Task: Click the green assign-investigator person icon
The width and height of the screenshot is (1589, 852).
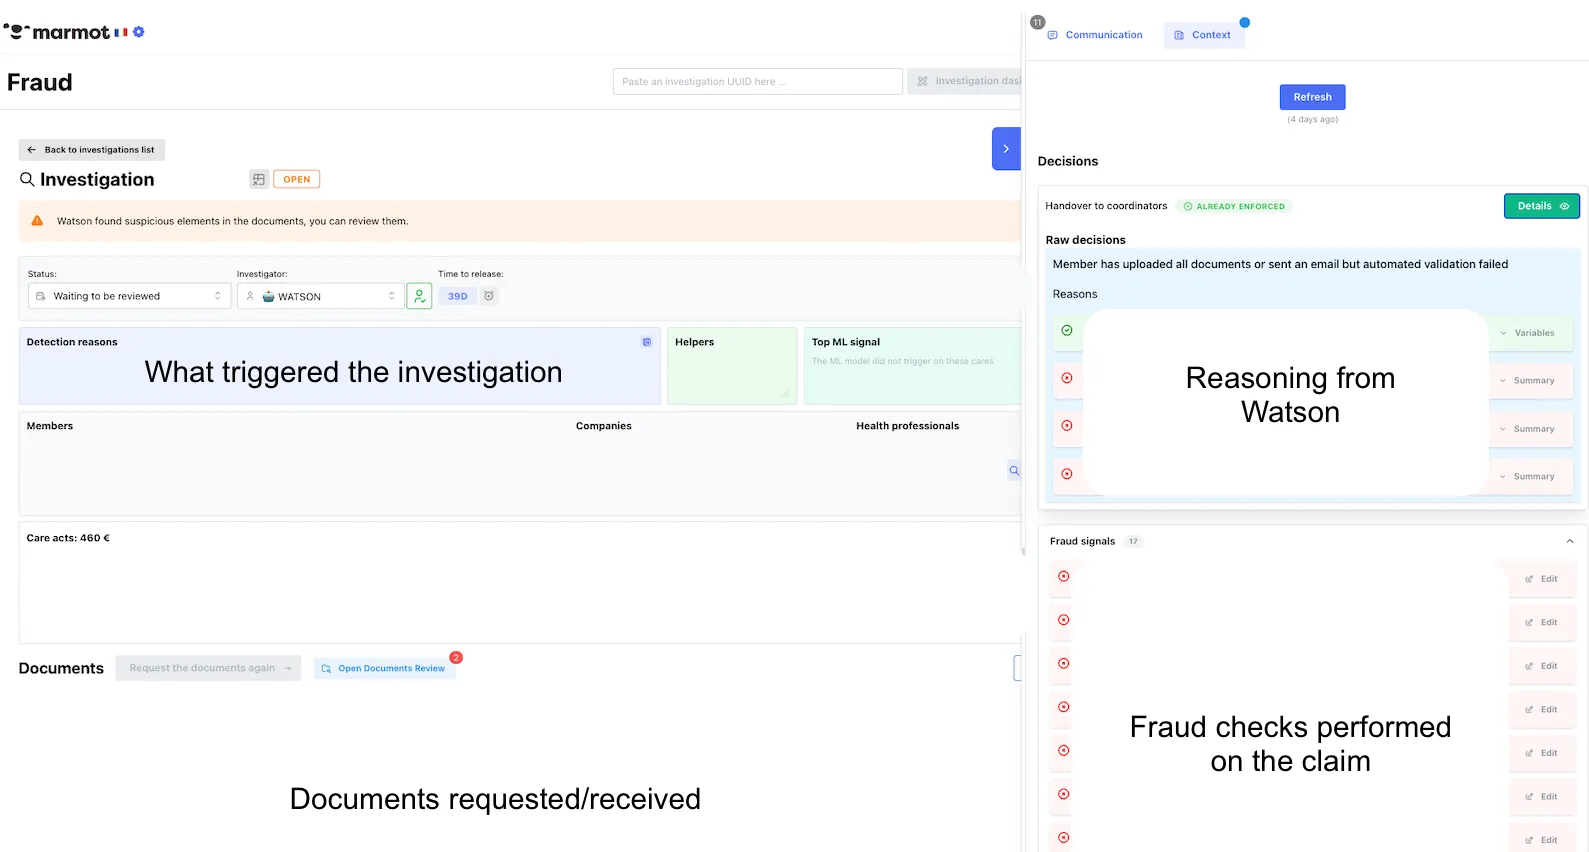Action: click(x=420, y=296)
